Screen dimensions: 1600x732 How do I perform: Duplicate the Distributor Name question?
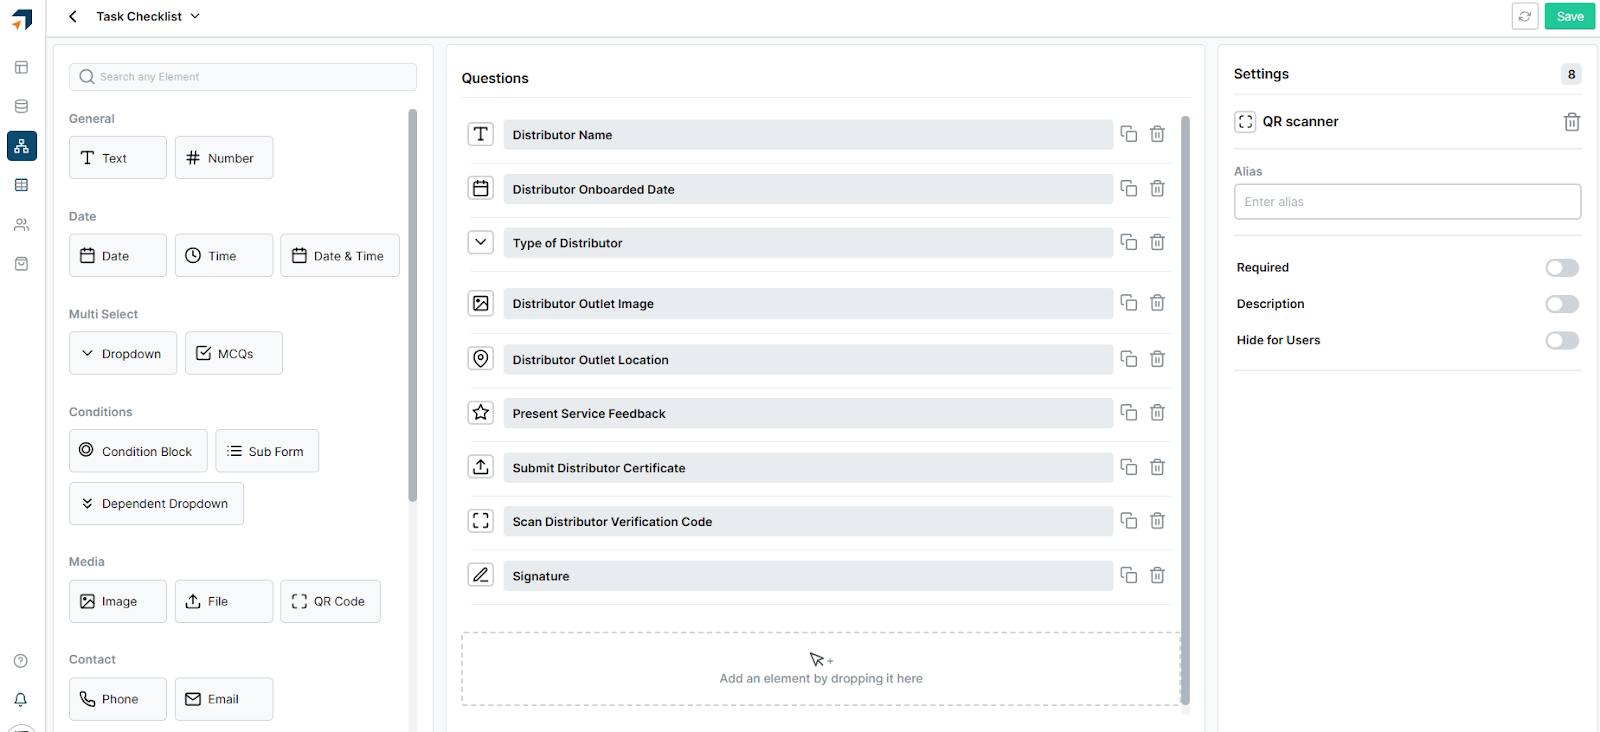tap(1129, 134)
